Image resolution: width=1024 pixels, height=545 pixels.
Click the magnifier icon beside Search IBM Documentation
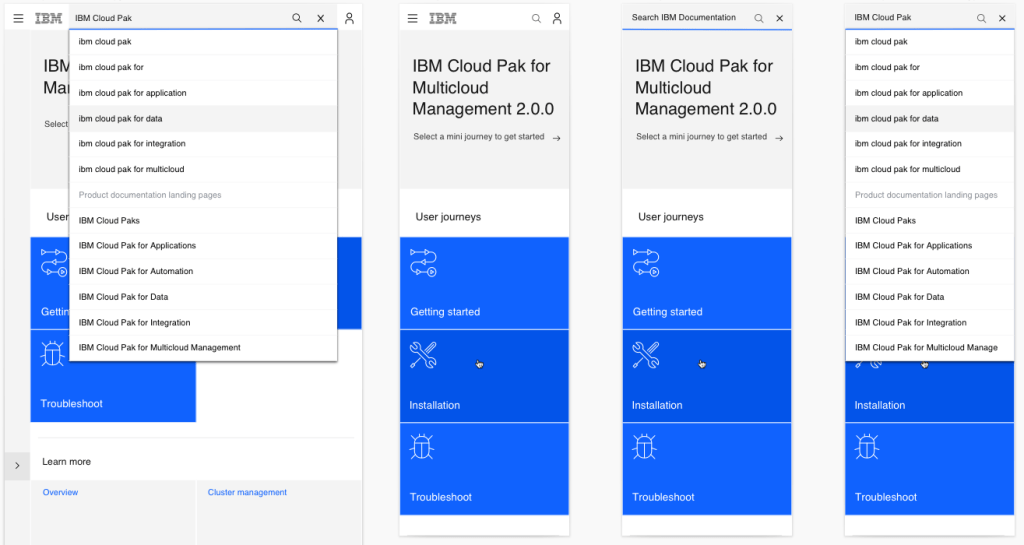point(758,18)
